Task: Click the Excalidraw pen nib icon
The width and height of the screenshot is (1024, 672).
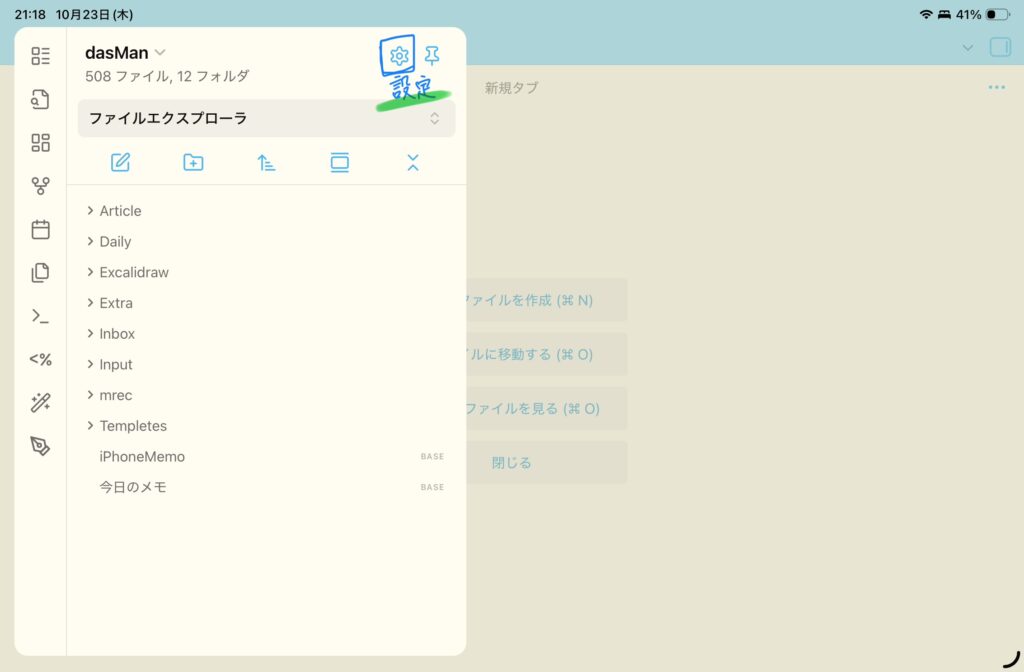Action: tap(40, 446)
